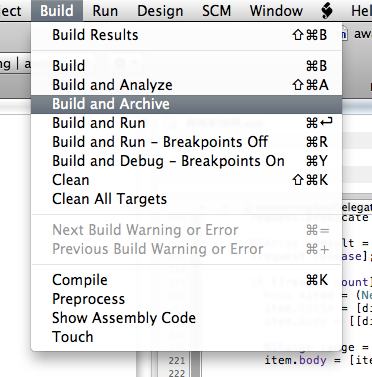
Task: Open the scripts menu icon
Action: click(327, 11)
